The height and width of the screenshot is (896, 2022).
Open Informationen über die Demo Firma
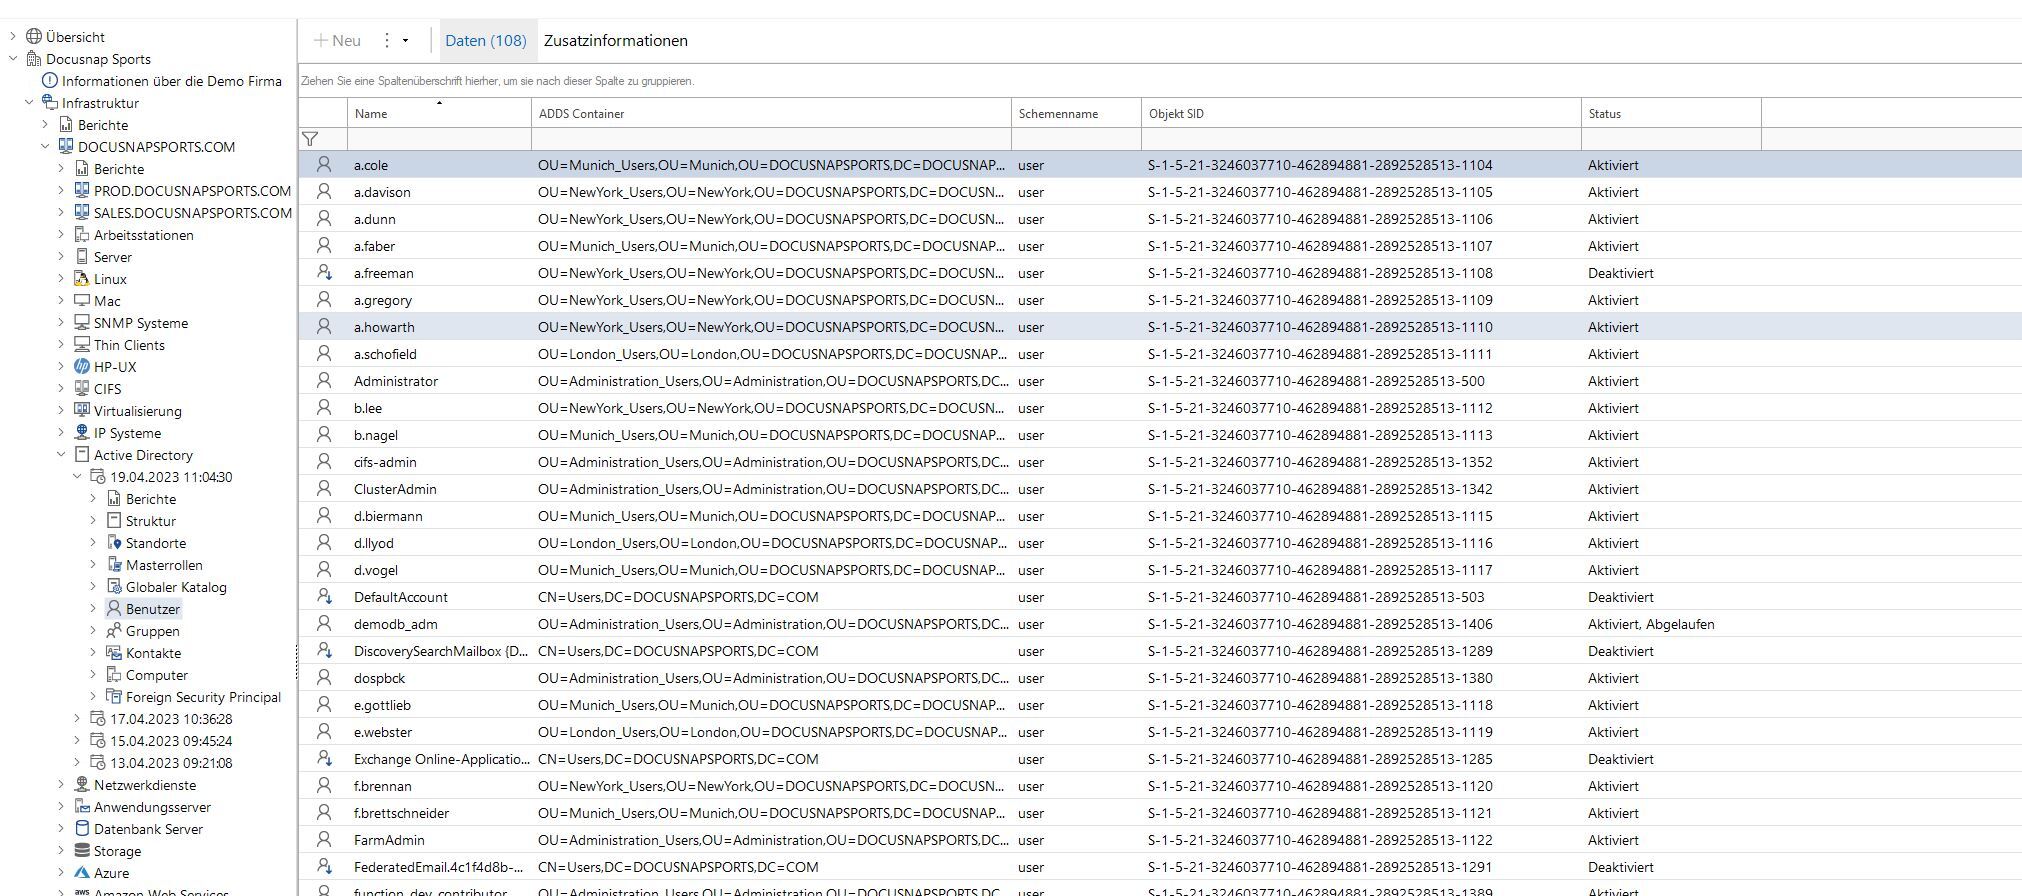click(x=171, y=81)
